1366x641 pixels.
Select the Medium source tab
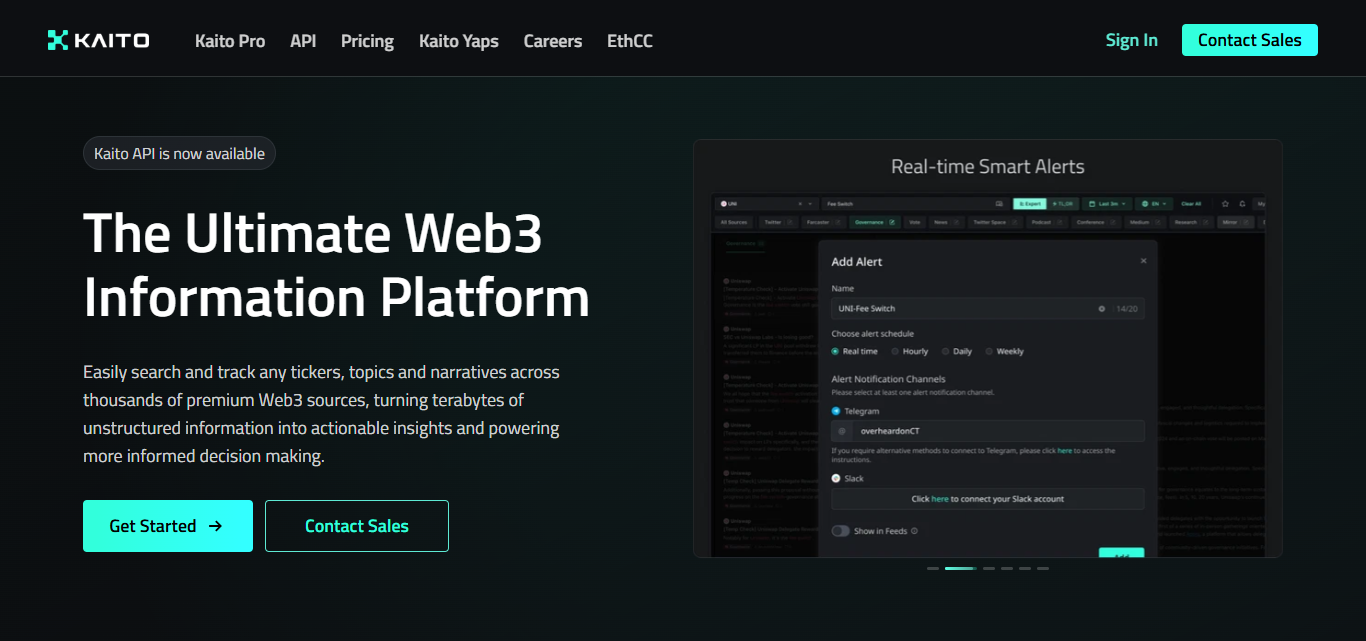pyautogui.click(x=1144, y=222)
